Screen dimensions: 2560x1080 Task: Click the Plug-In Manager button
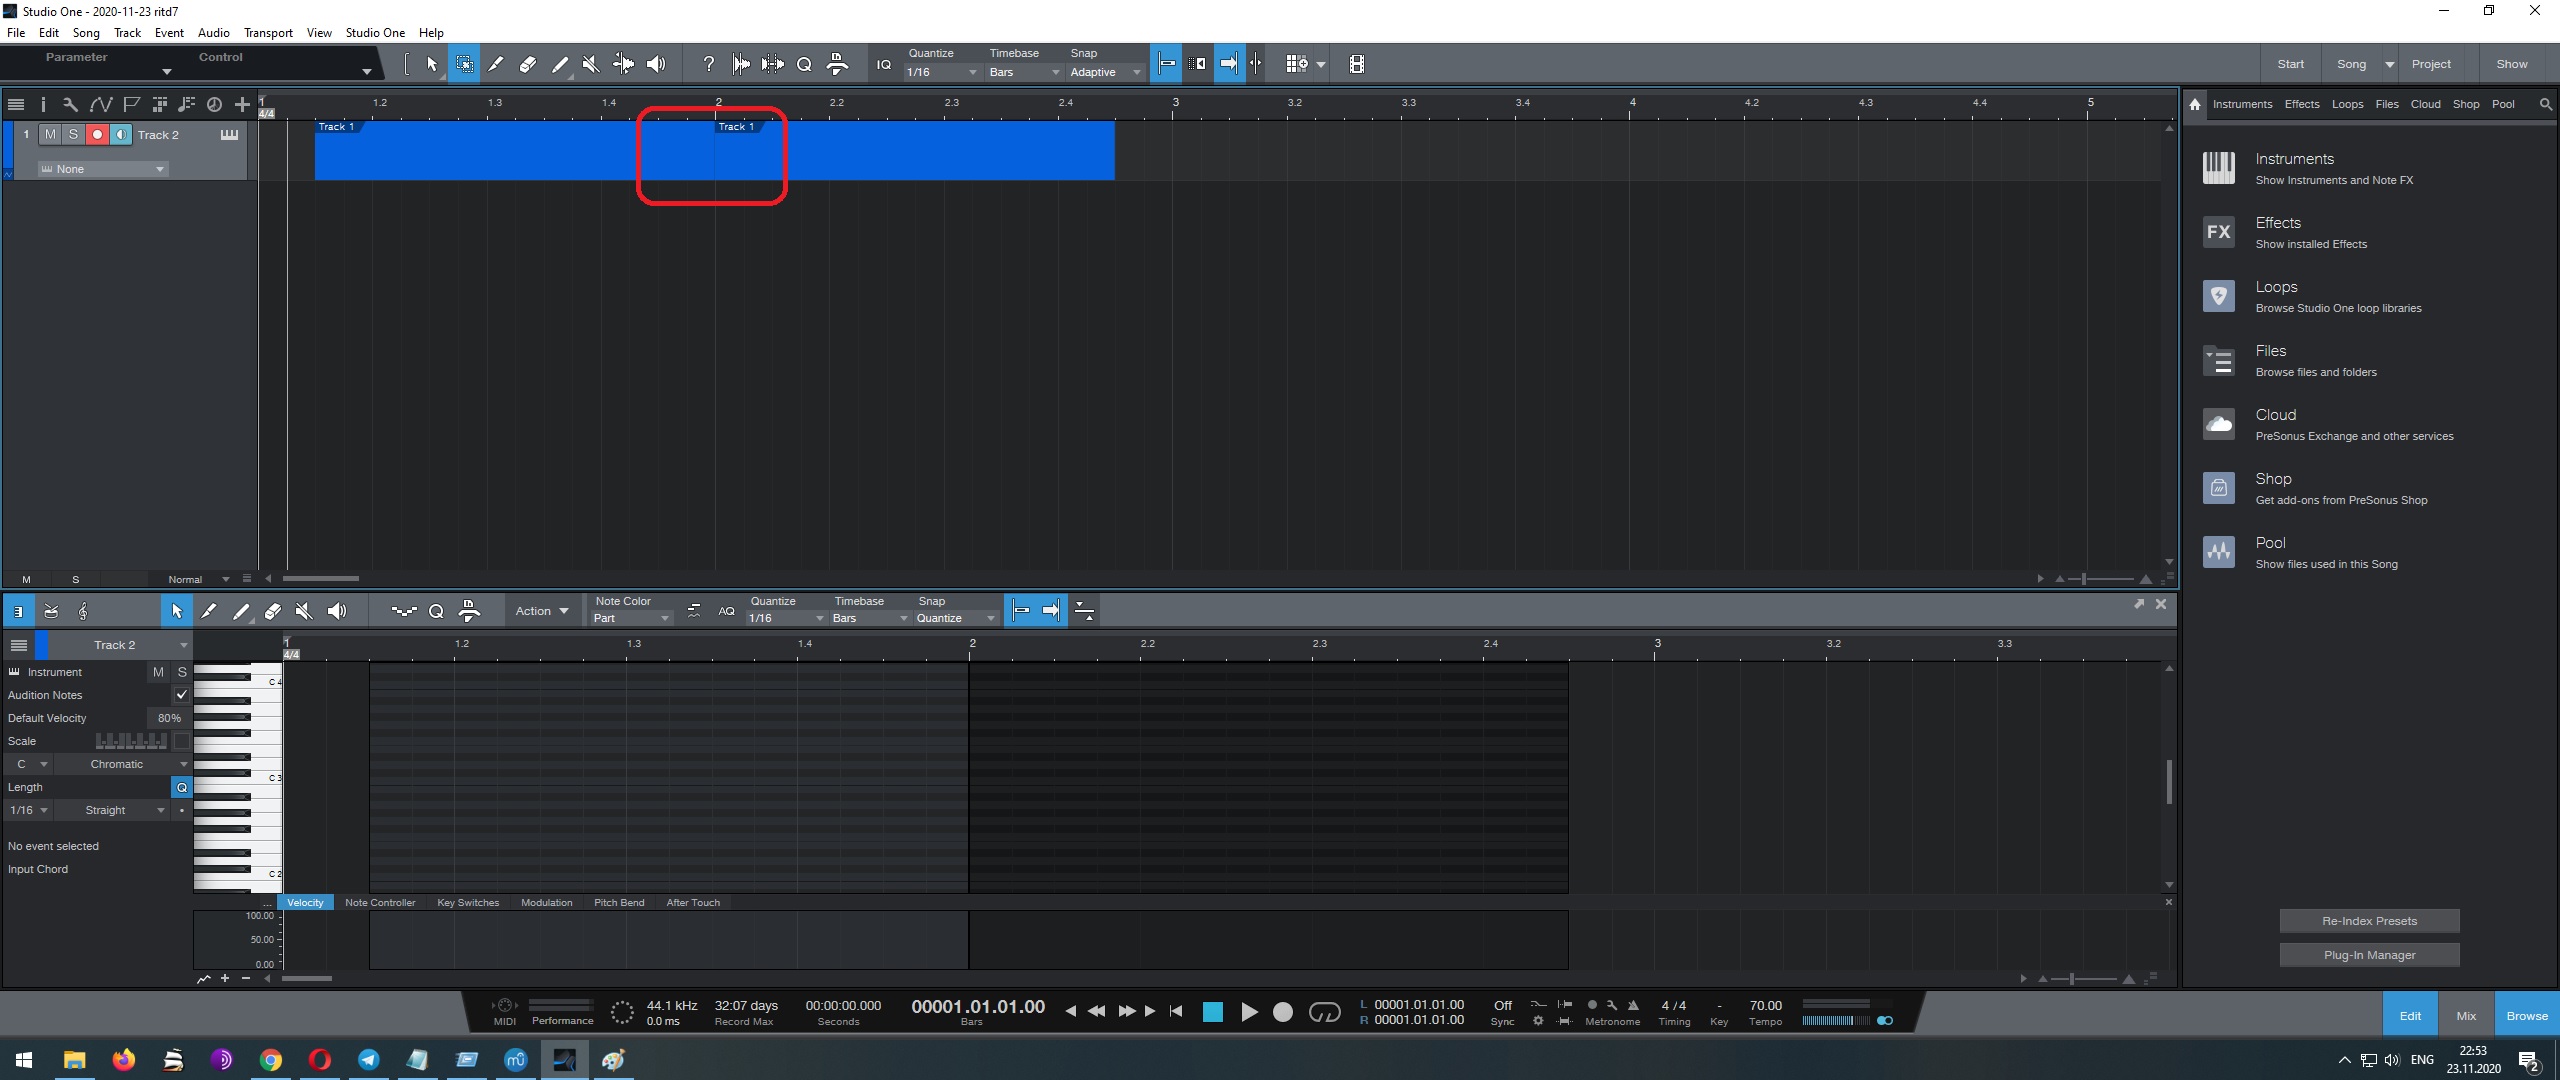point(2369,953)
